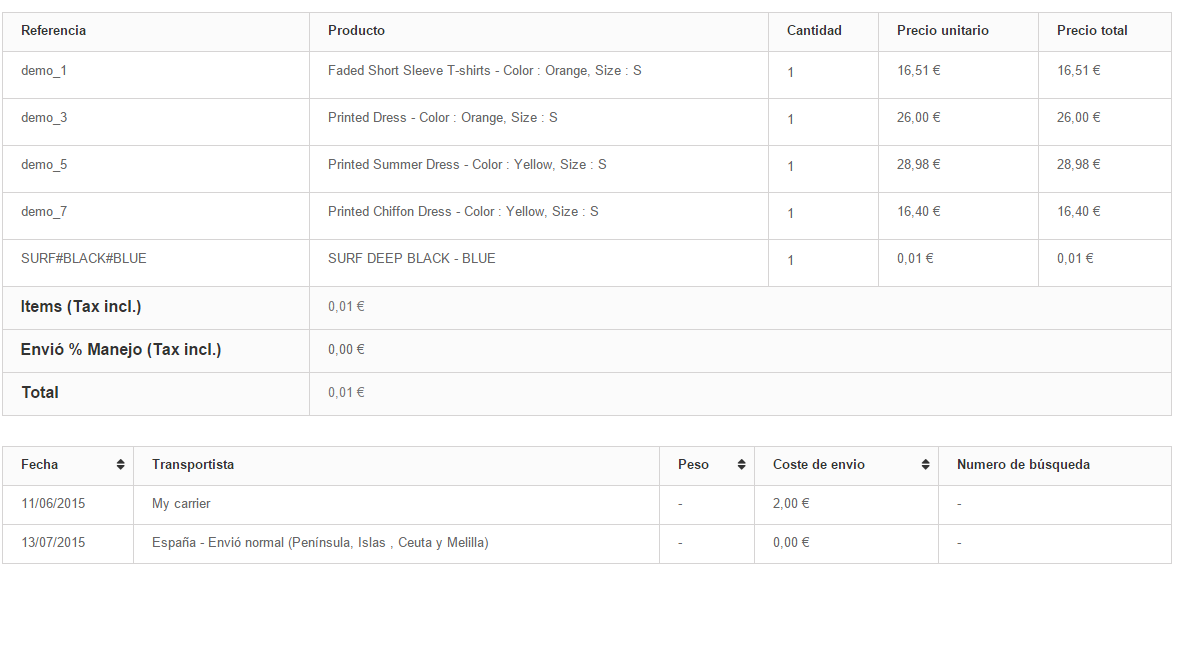This screenshot has width=1191, height=648.
Task: Click the Cantidad column header
Action: 814,30
